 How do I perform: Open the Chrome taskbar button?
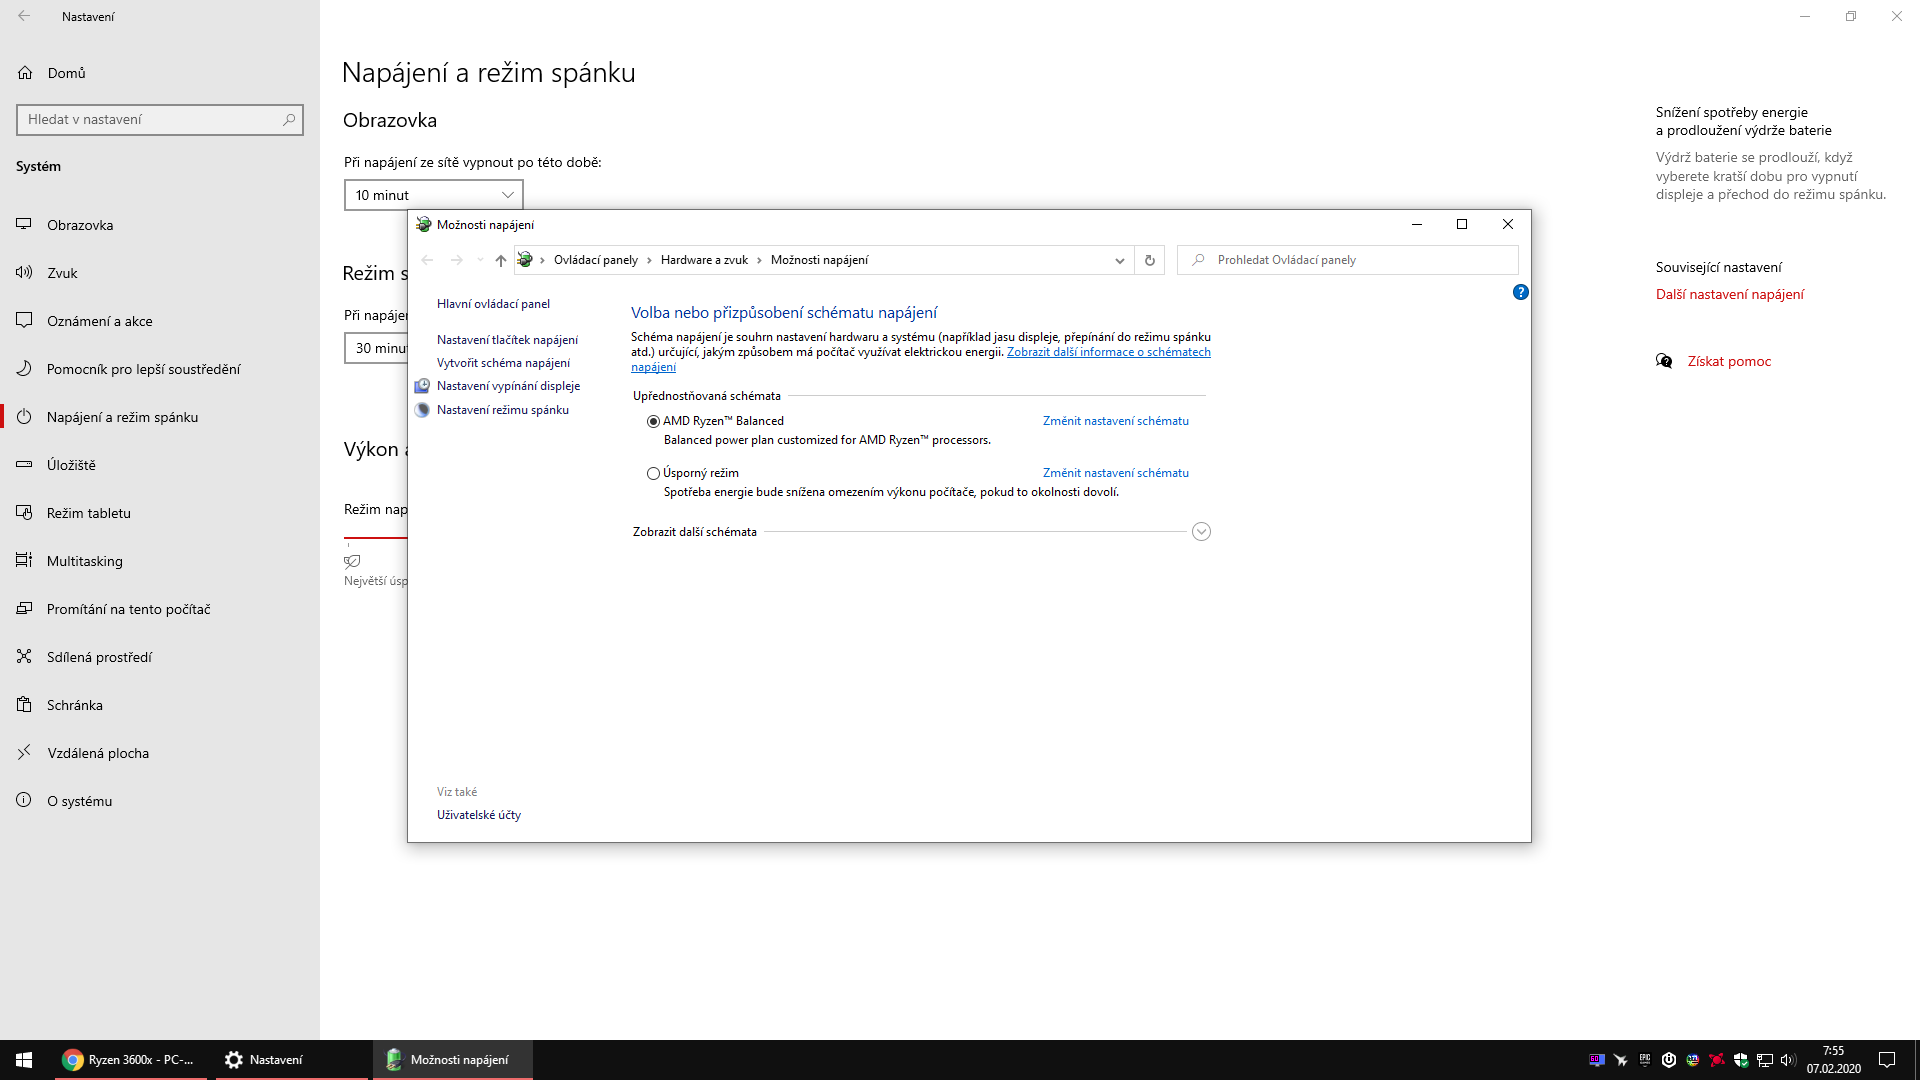pos(130,1060)
